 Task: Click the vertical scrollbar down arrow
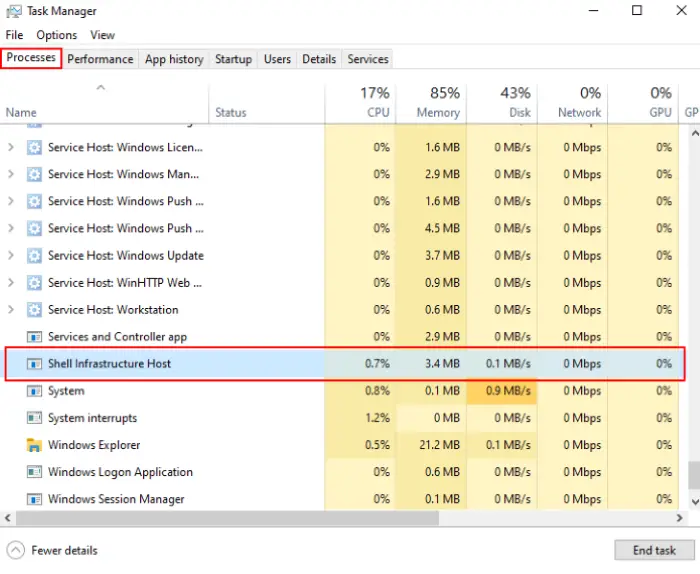[695, 502]
